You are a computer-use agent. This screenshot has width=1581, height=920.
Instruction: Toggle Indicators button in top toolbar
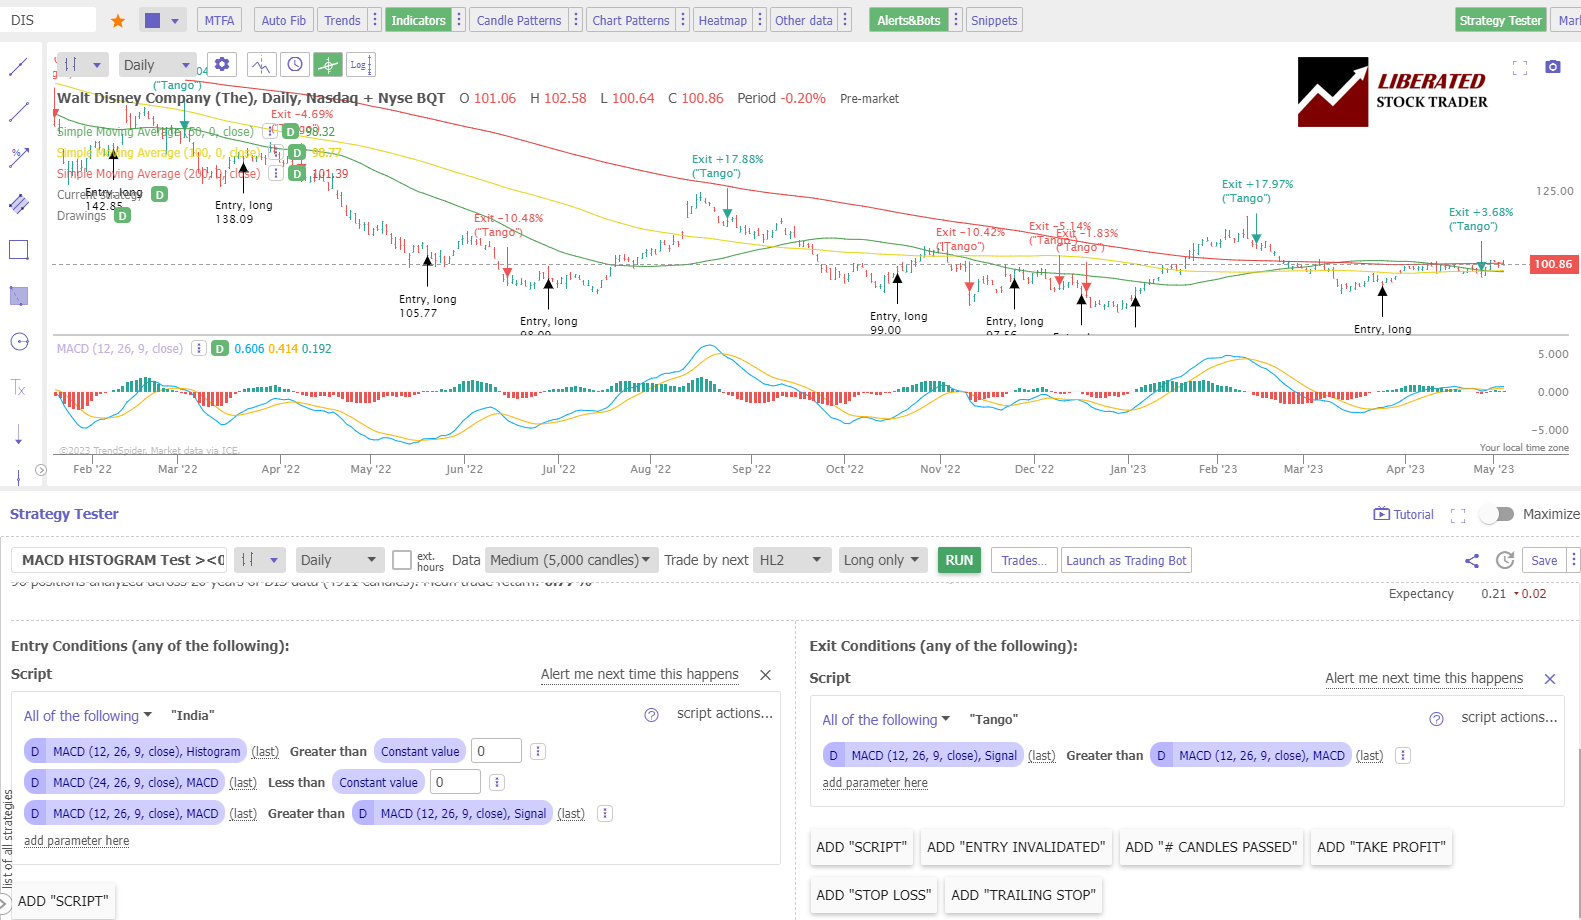pyautogui.click(x=418, y=20)
